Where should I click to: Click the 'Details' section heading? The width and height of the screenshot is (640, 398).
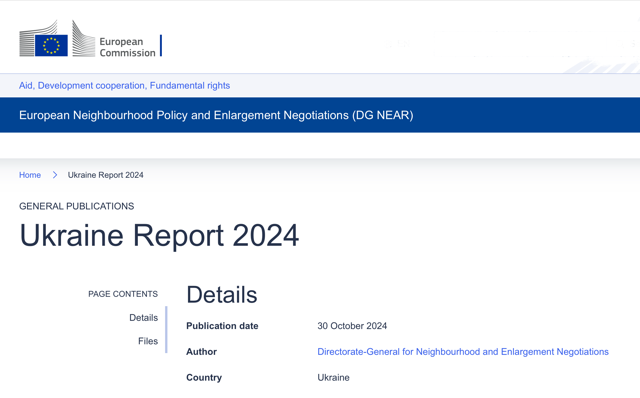(x=222, y=295)
